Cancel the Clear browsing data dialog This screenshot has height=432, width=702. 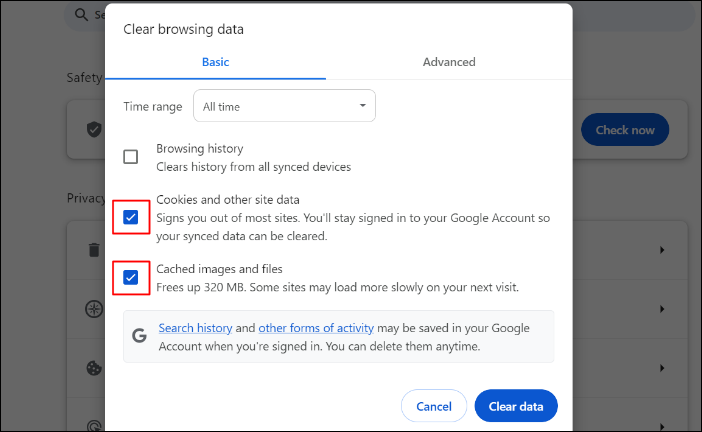point(434,407)
